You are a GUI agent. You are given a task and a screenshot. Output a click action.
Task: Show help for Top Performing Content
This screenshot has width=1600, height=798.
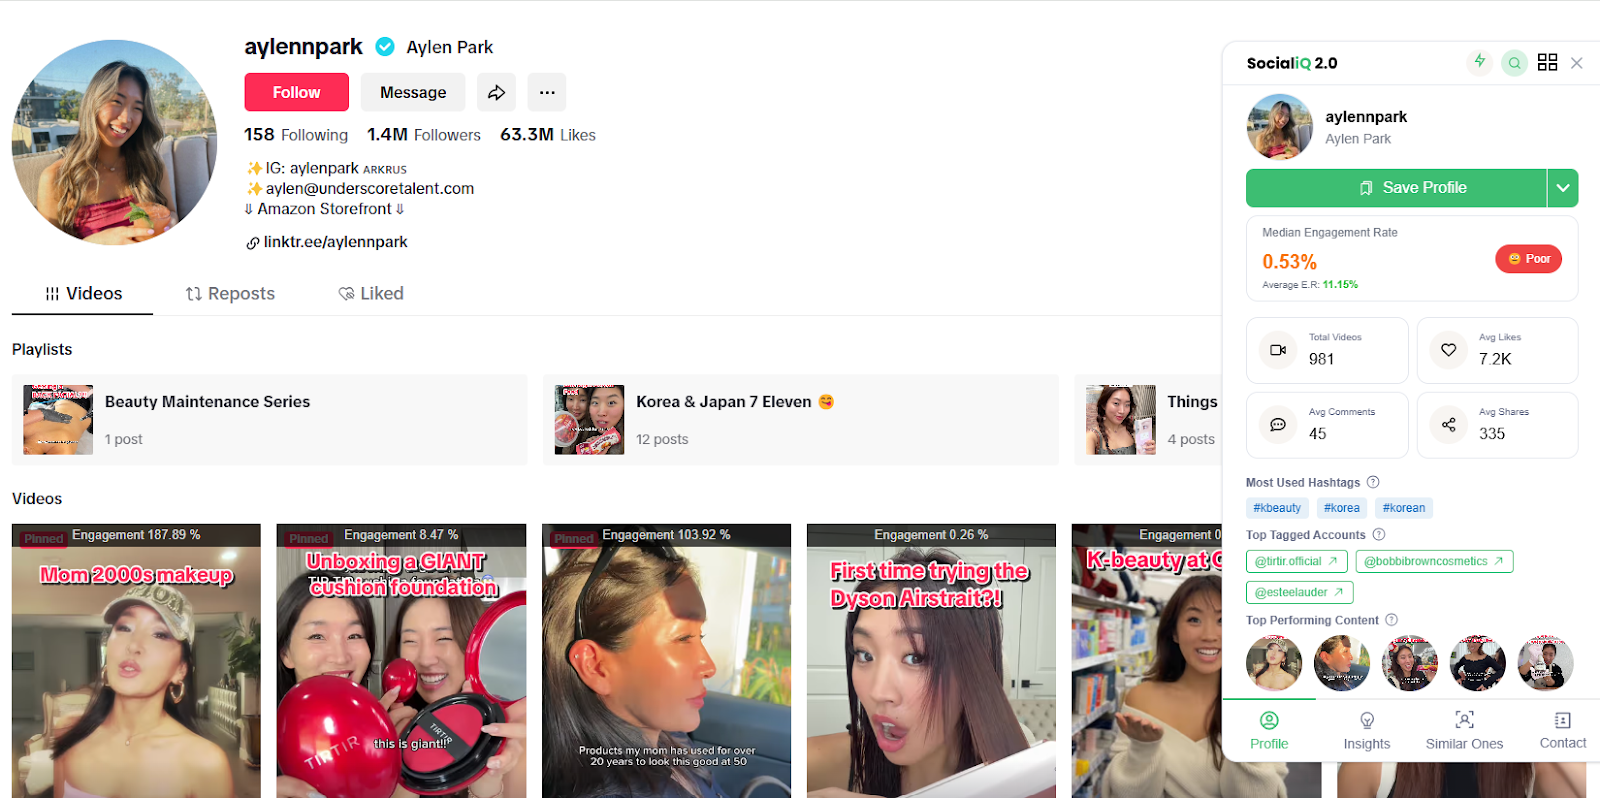(x=1392, y=620)
